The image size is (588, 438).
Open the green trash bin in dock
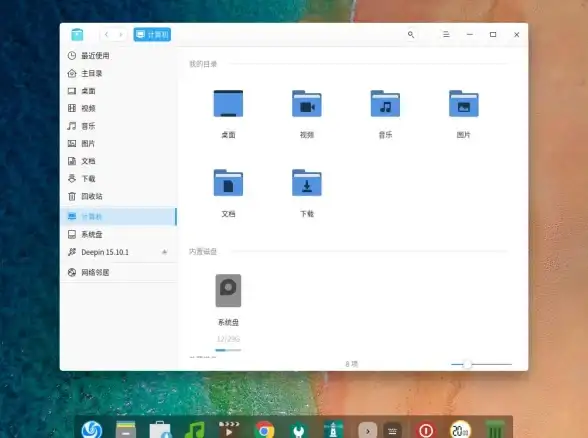(495, 430)
